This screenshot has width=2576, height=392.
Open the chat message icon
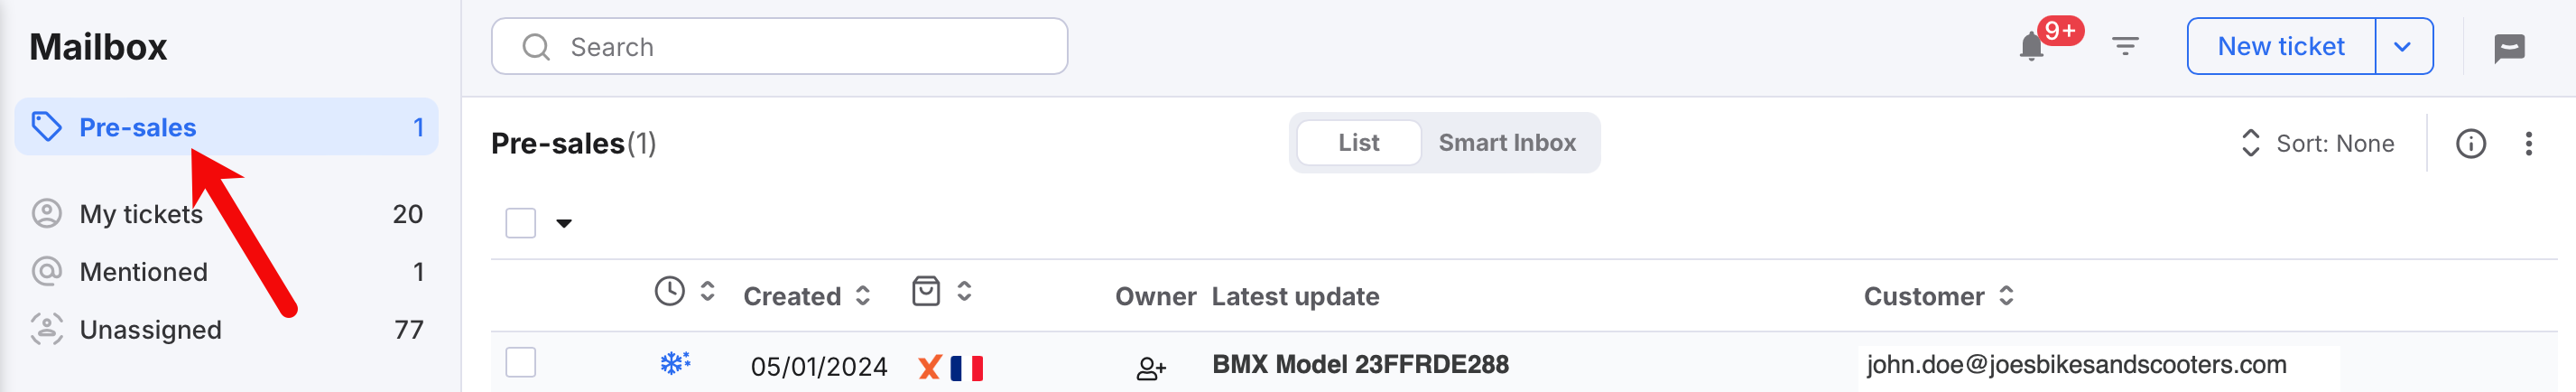(x=2509, y=47)
